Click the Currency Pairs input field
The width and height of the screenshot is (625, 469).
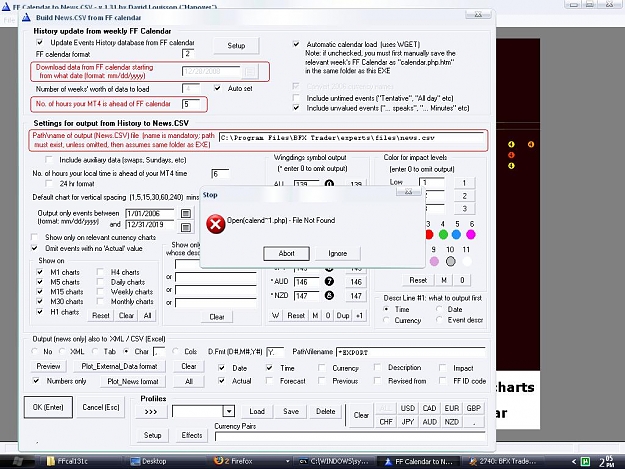(x=350, y=436)
